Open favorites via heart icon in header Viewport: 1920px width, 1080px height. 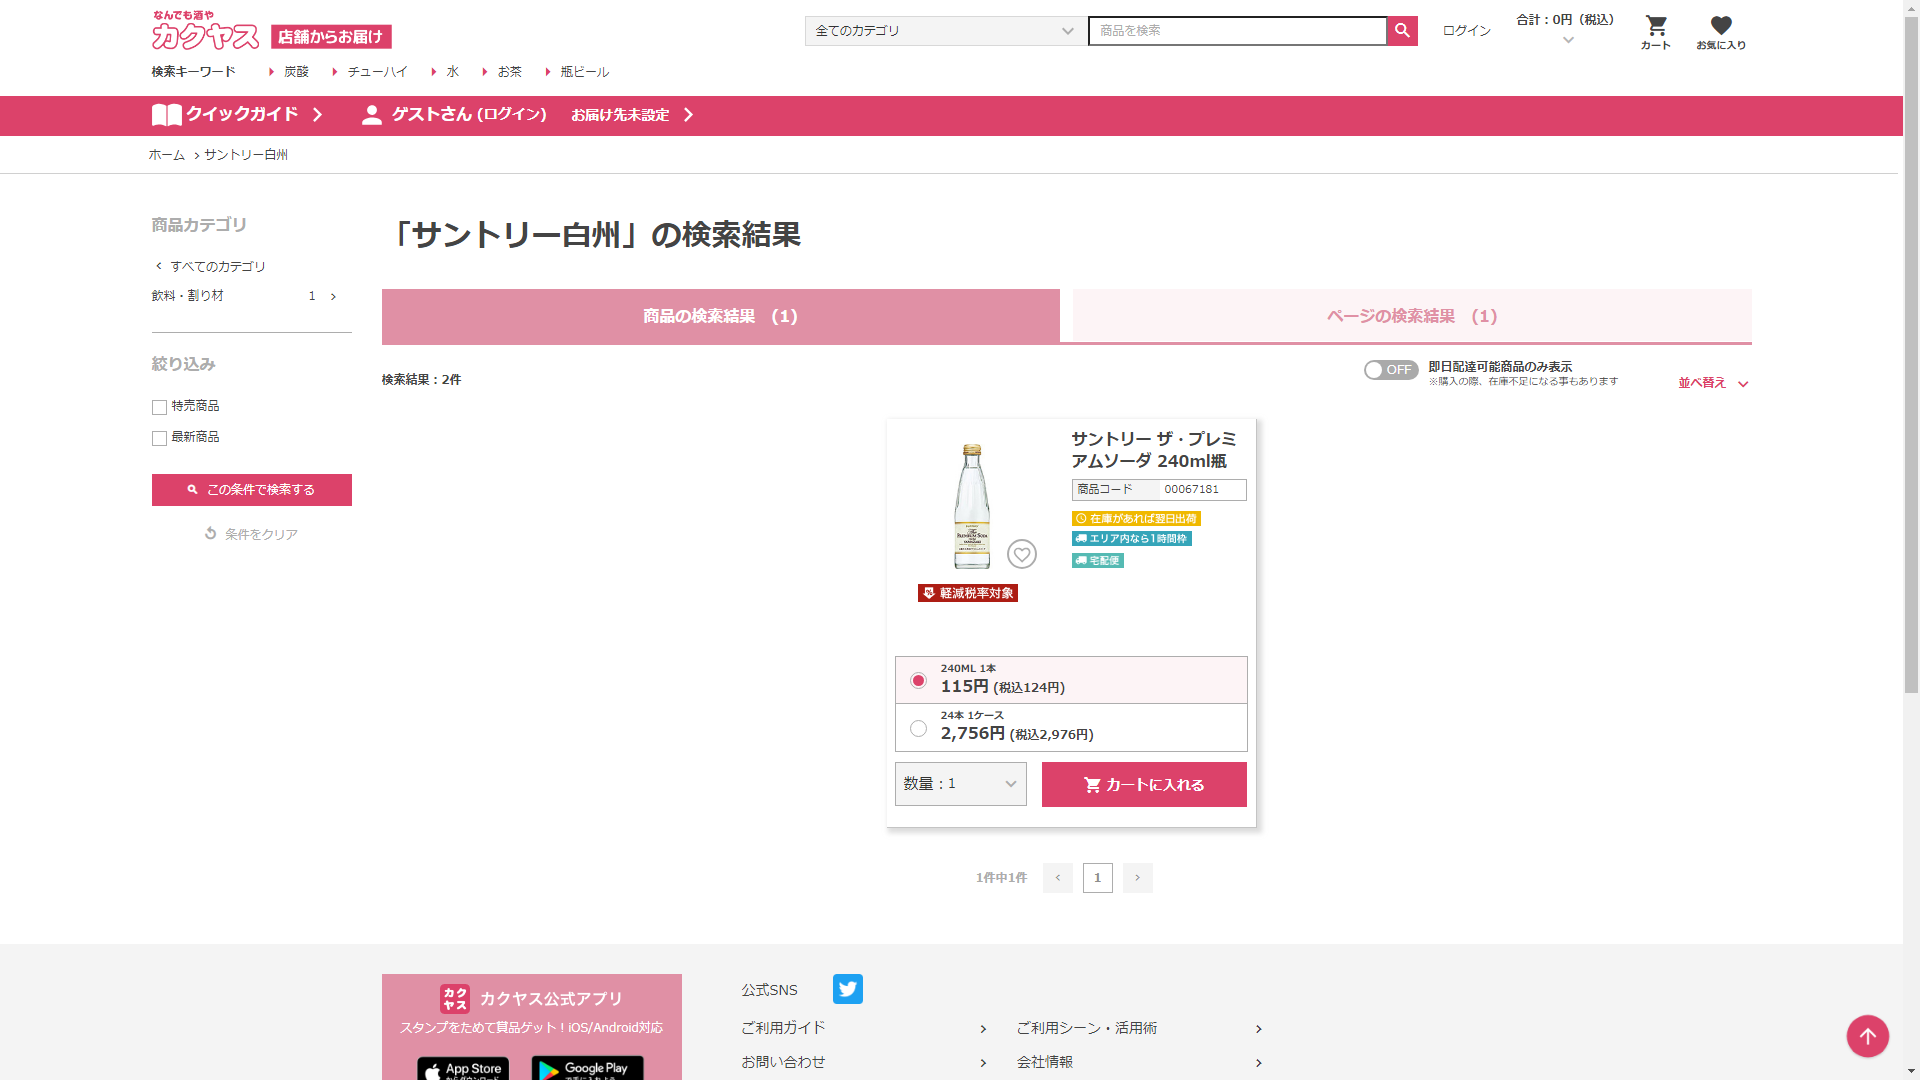(1720, 27)
